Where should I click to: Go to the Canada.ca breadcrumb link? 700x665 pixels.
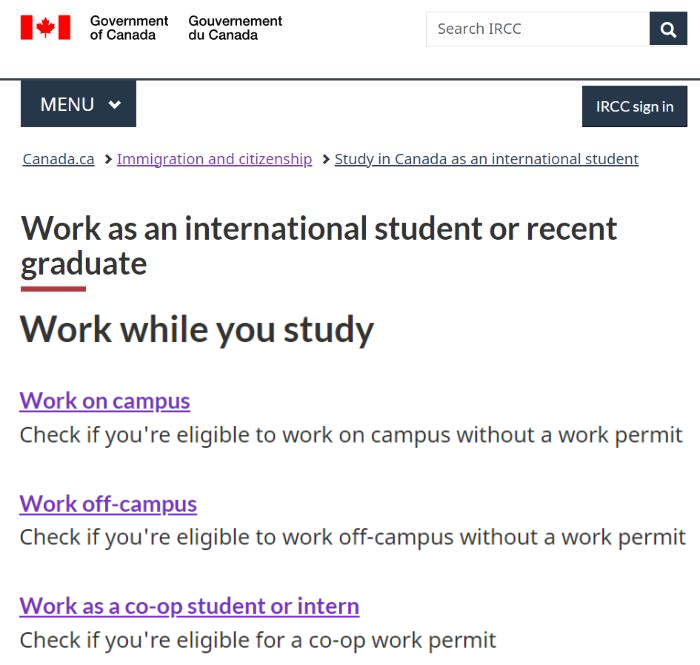click(x=58, y=159)
